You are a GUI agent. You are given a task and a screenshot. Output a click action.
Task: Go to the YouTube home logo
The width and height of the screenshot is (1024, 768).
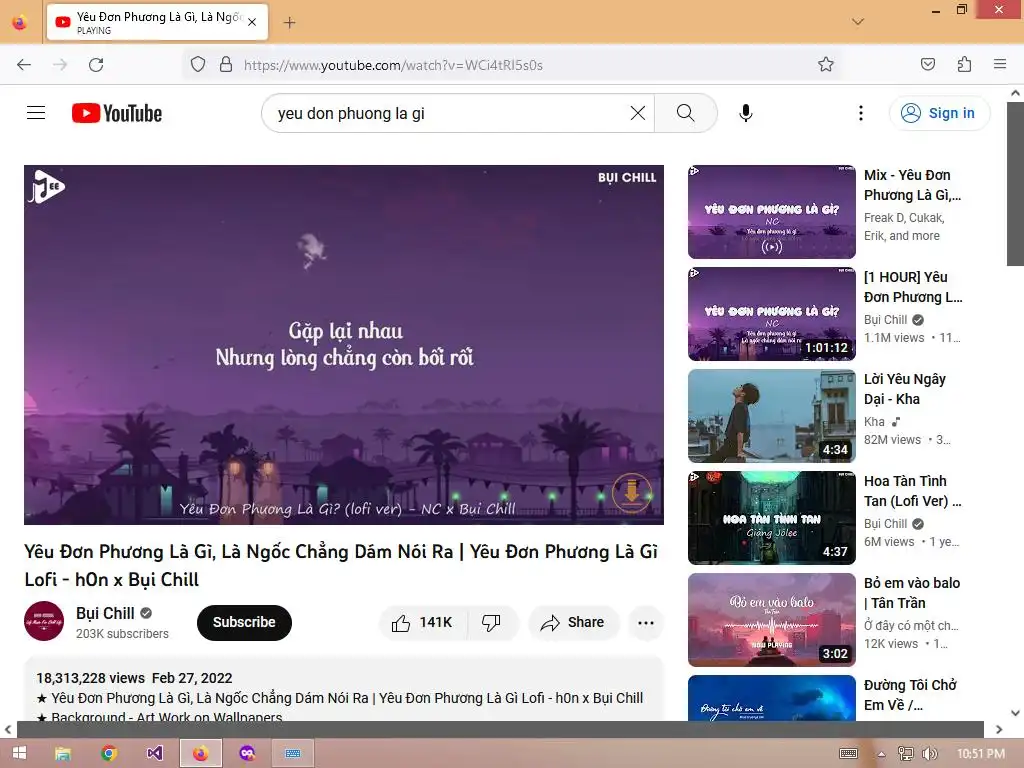[x=117, y=113]
